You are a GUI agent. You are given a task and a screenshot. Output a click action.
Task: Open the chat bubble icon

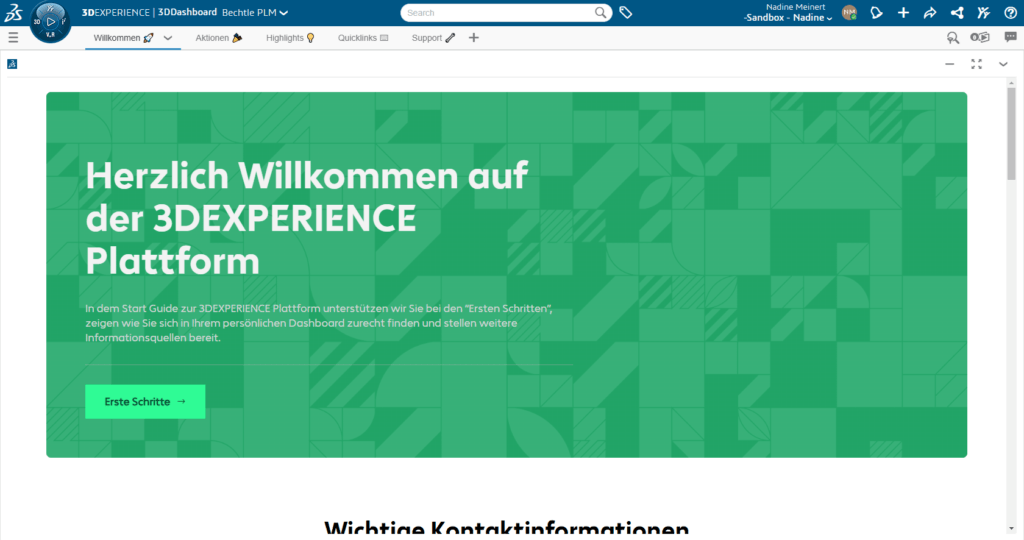coord(1011,38)
